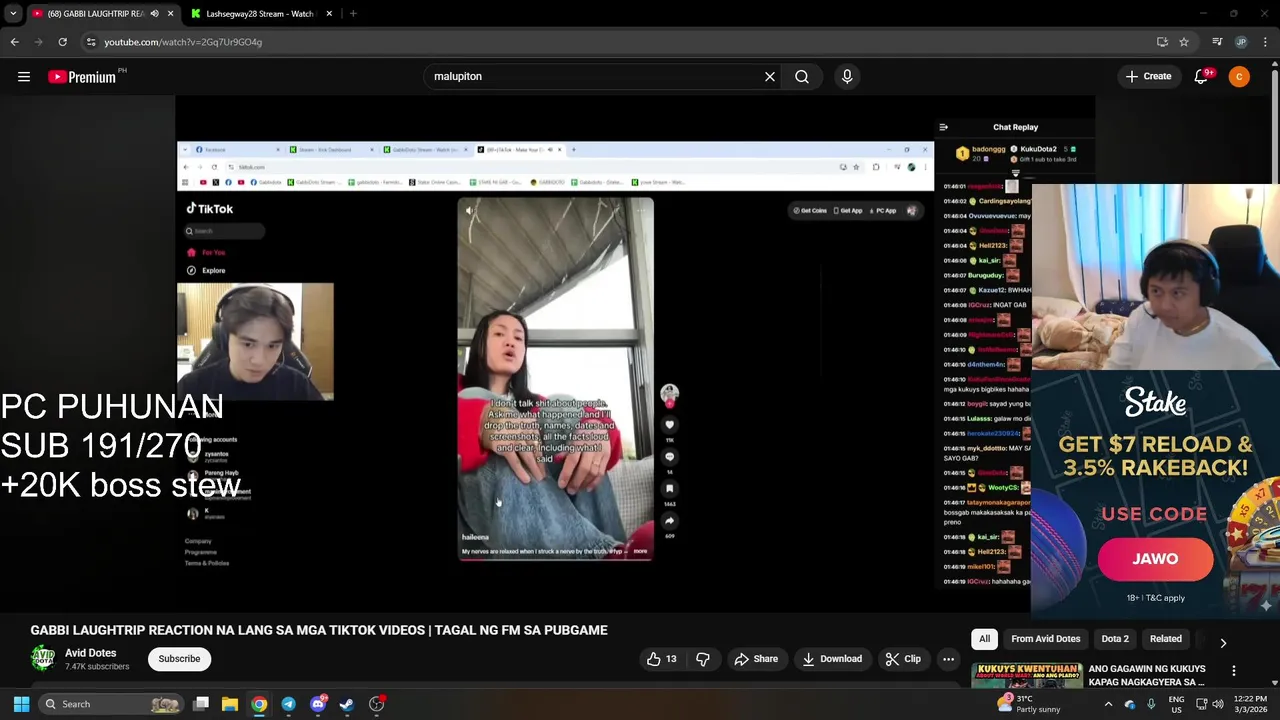
Task: Open the YouTube guide hamburger menu
Action: [x=24, y=77]
